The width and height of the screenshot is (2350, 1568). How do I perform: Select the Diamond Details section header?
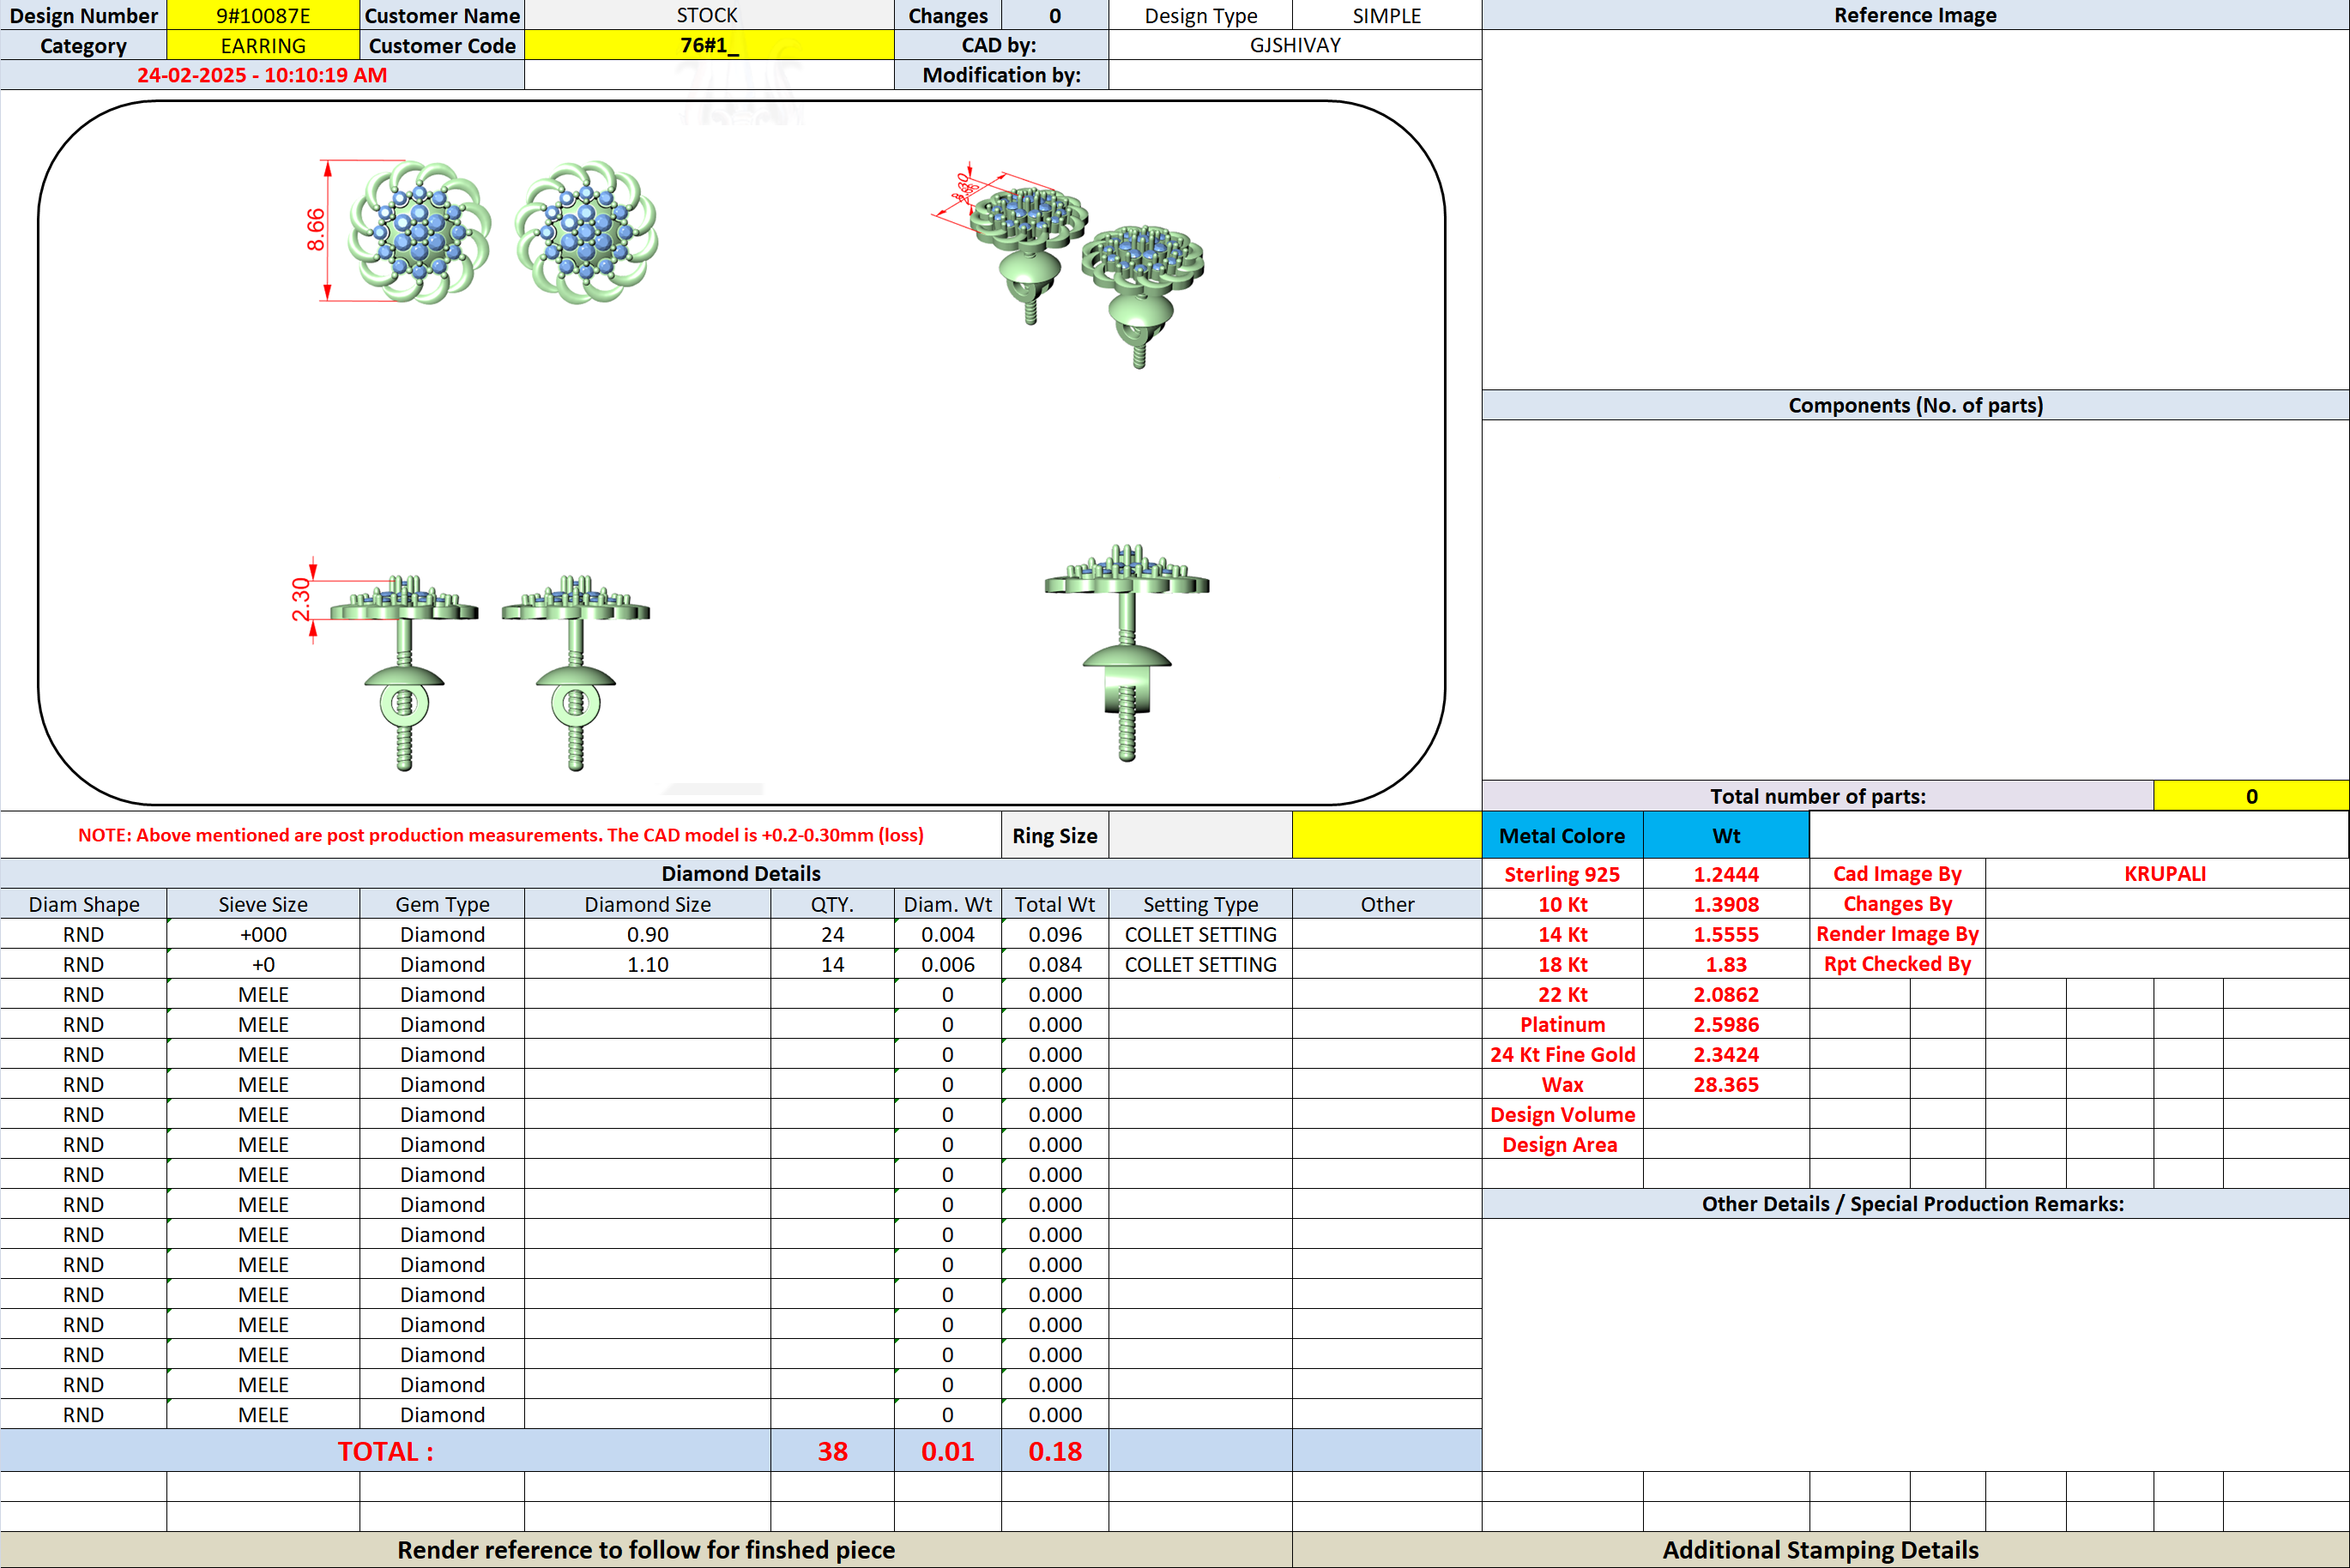pyautogui.click(x=741, y=873)
